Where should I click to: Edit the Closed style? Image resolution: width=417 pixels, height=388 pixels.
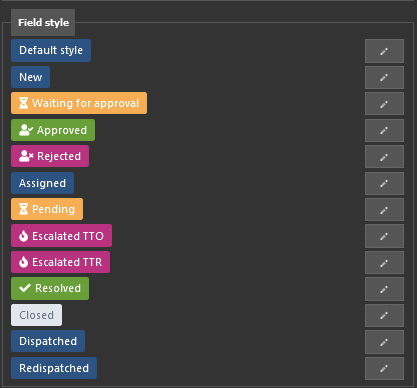[384, 315]
